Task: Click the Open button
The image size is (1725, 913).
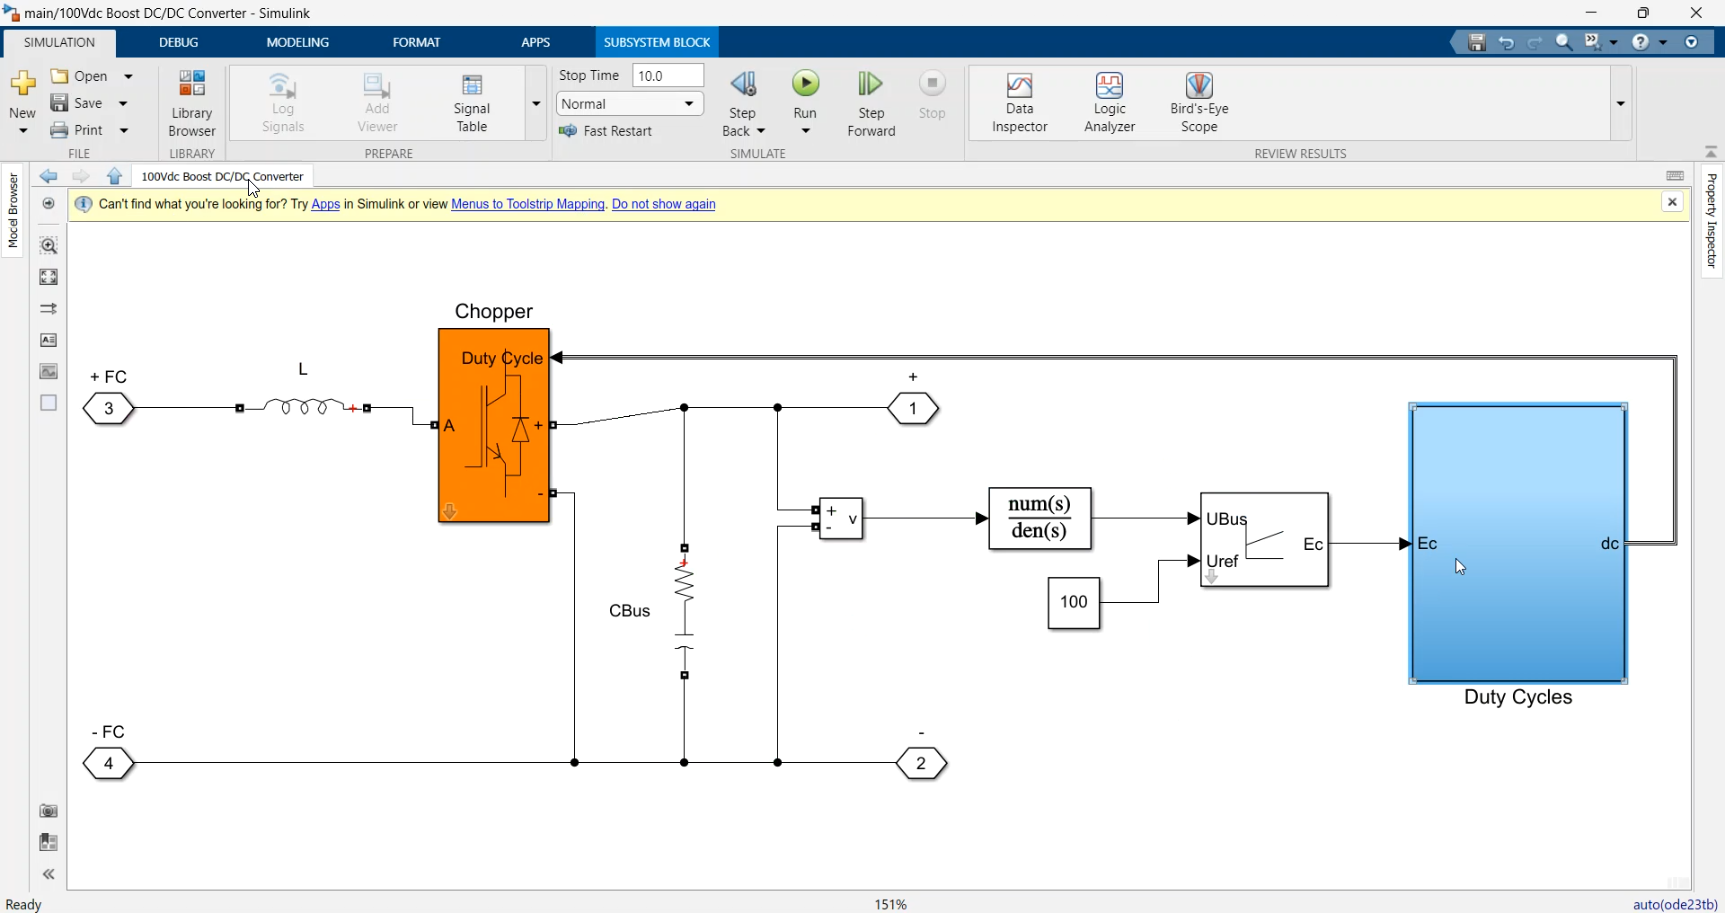Action: coord(80,76)
